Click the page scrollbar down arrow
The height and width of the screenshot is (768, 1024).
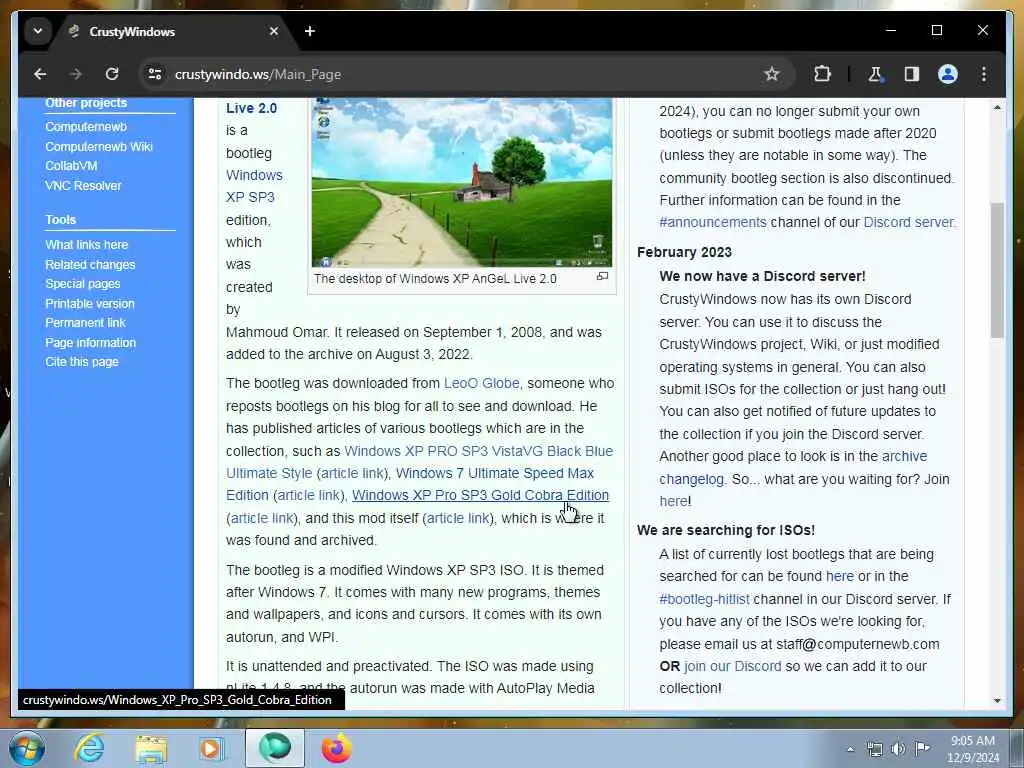pos(997,701)
